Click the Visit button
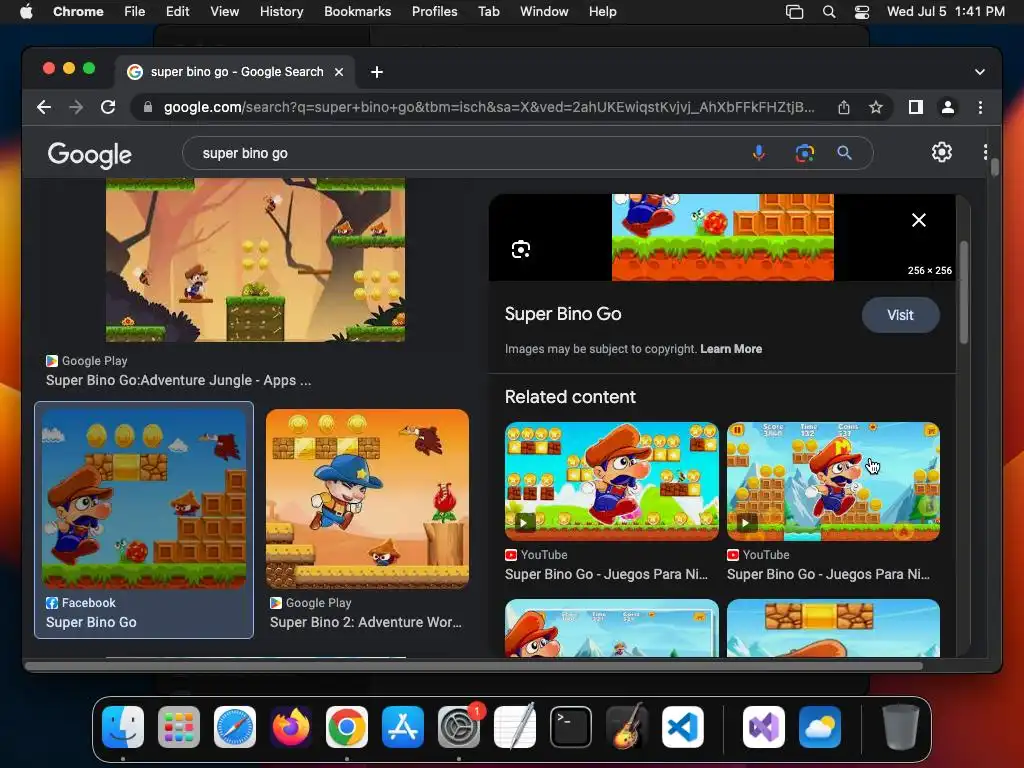 click(x=901, y=315)
